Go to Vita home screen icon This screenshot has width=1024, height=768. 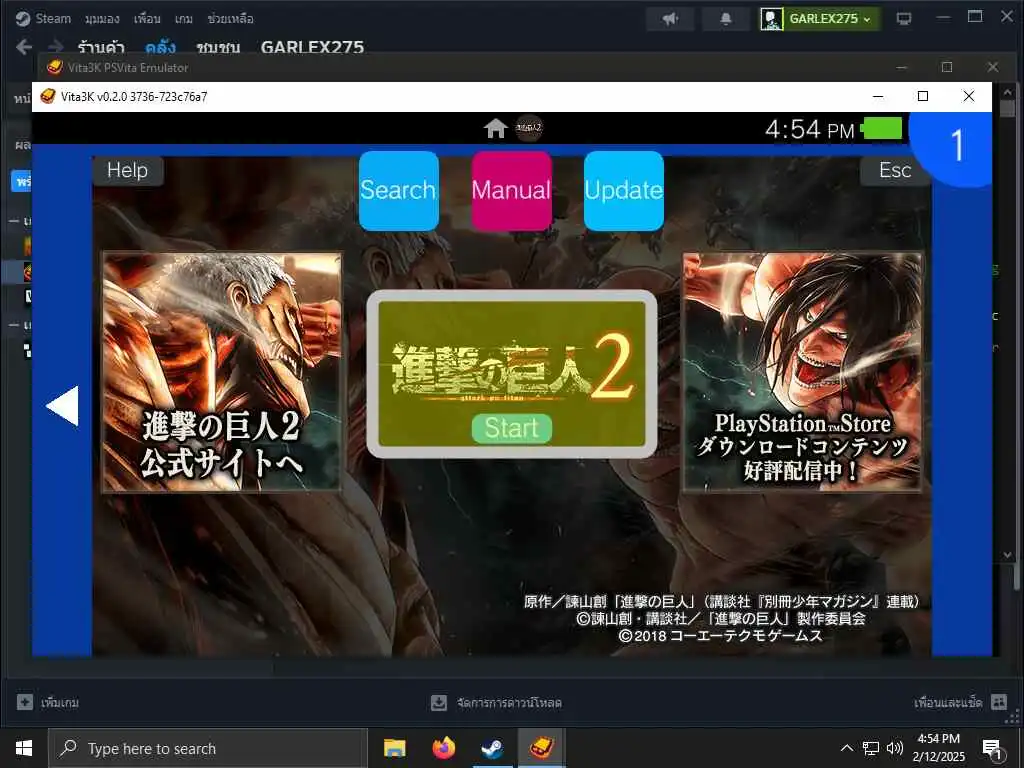point(495,128)
